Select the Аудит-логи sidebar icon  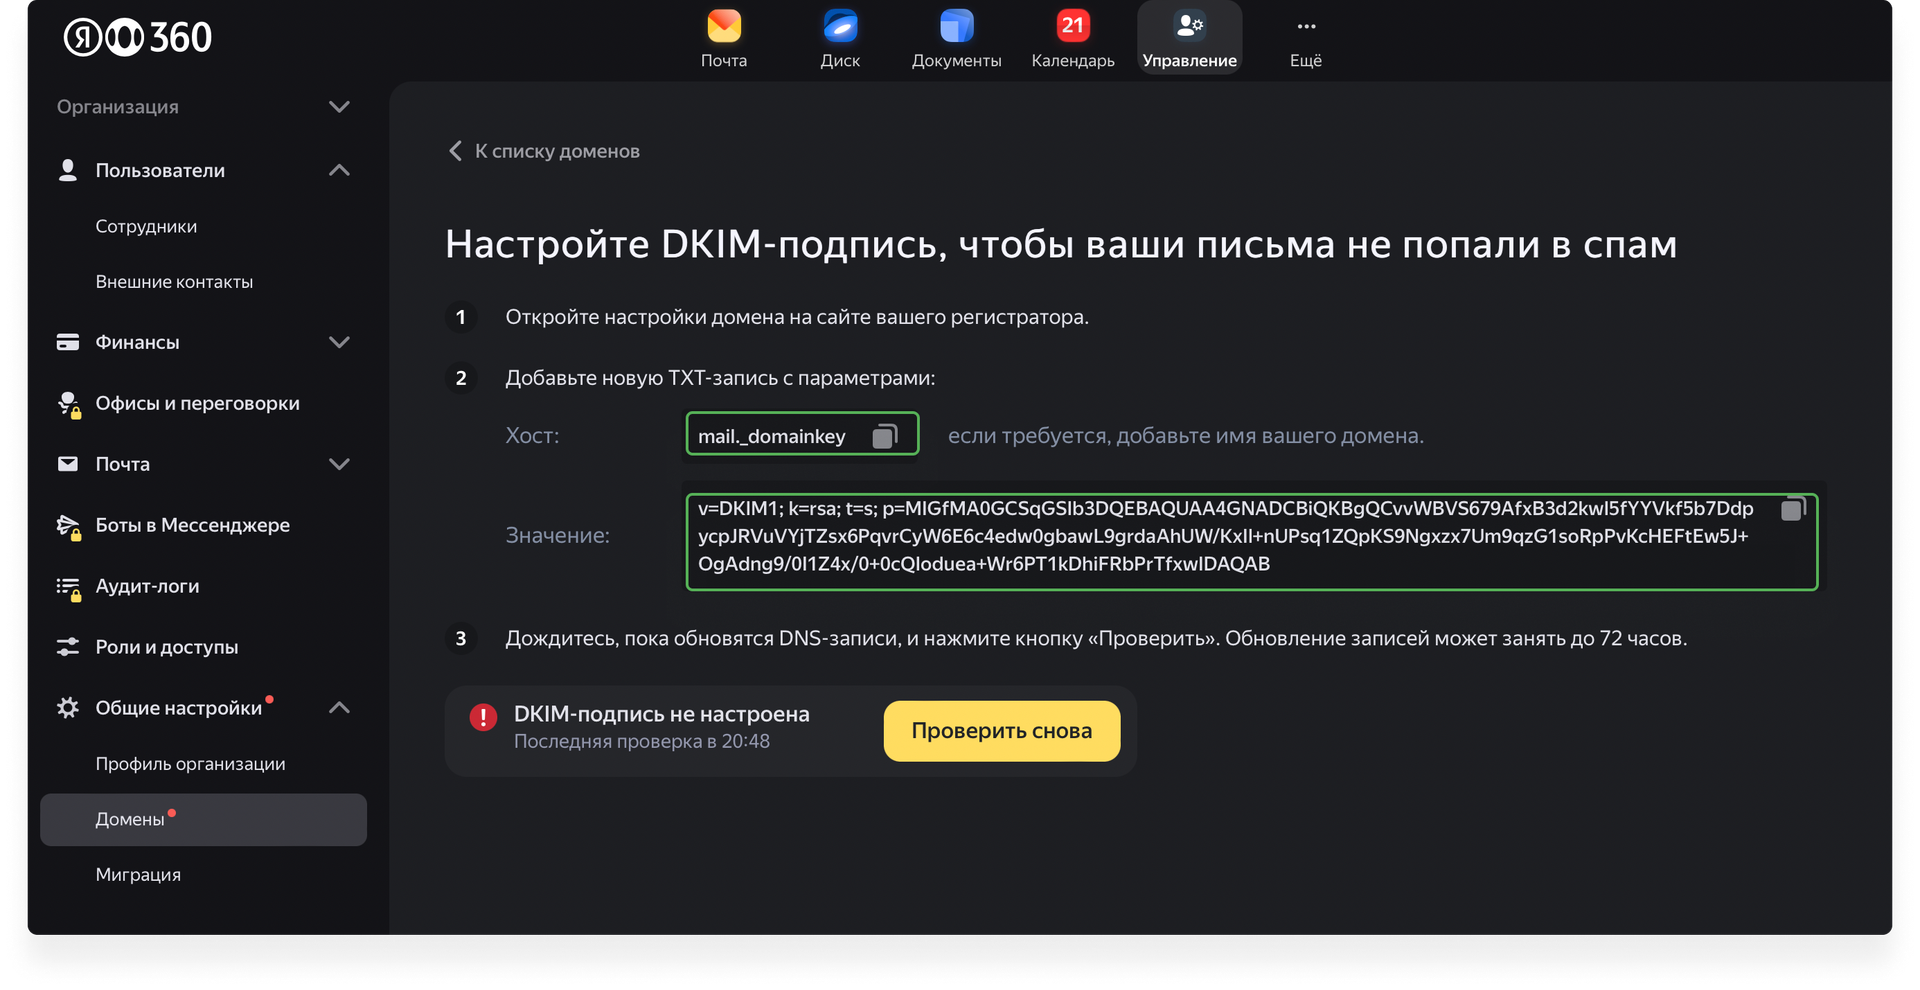(x=67, y=586)
